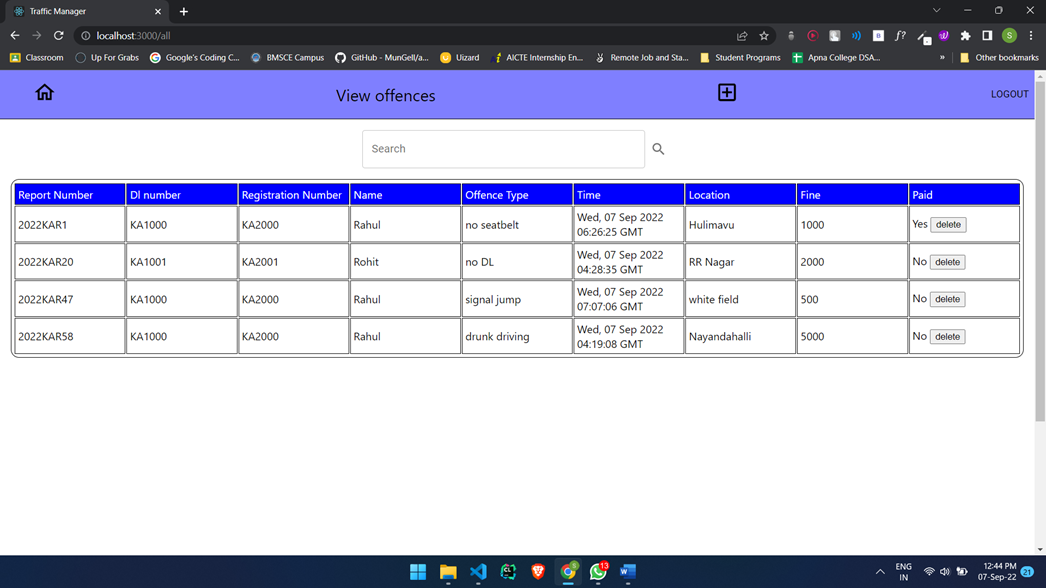Delete the offence report 2022KAR20
The height and width of the screenshot is (588, 1046).
[946, 261]
